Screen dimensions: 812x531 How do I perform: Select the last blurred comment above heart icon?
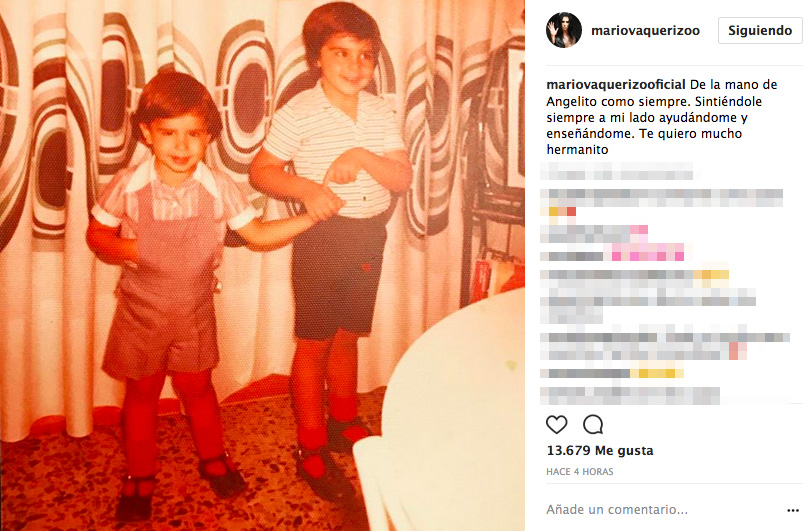[x=630, y=396]
